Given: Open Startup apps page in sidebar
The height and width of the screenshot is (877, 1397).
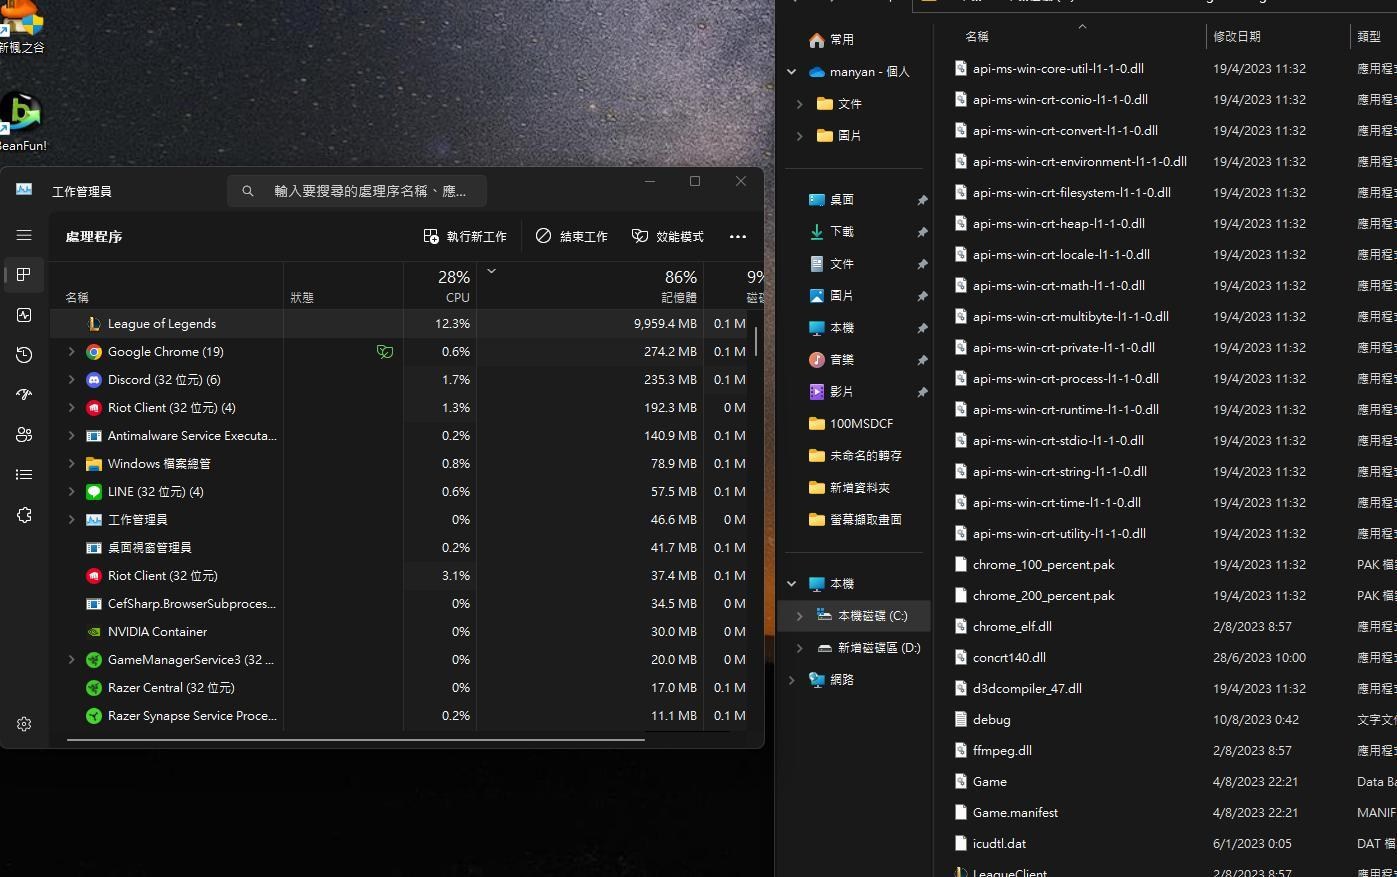Looking at the screenshot, I should [24, 395].
